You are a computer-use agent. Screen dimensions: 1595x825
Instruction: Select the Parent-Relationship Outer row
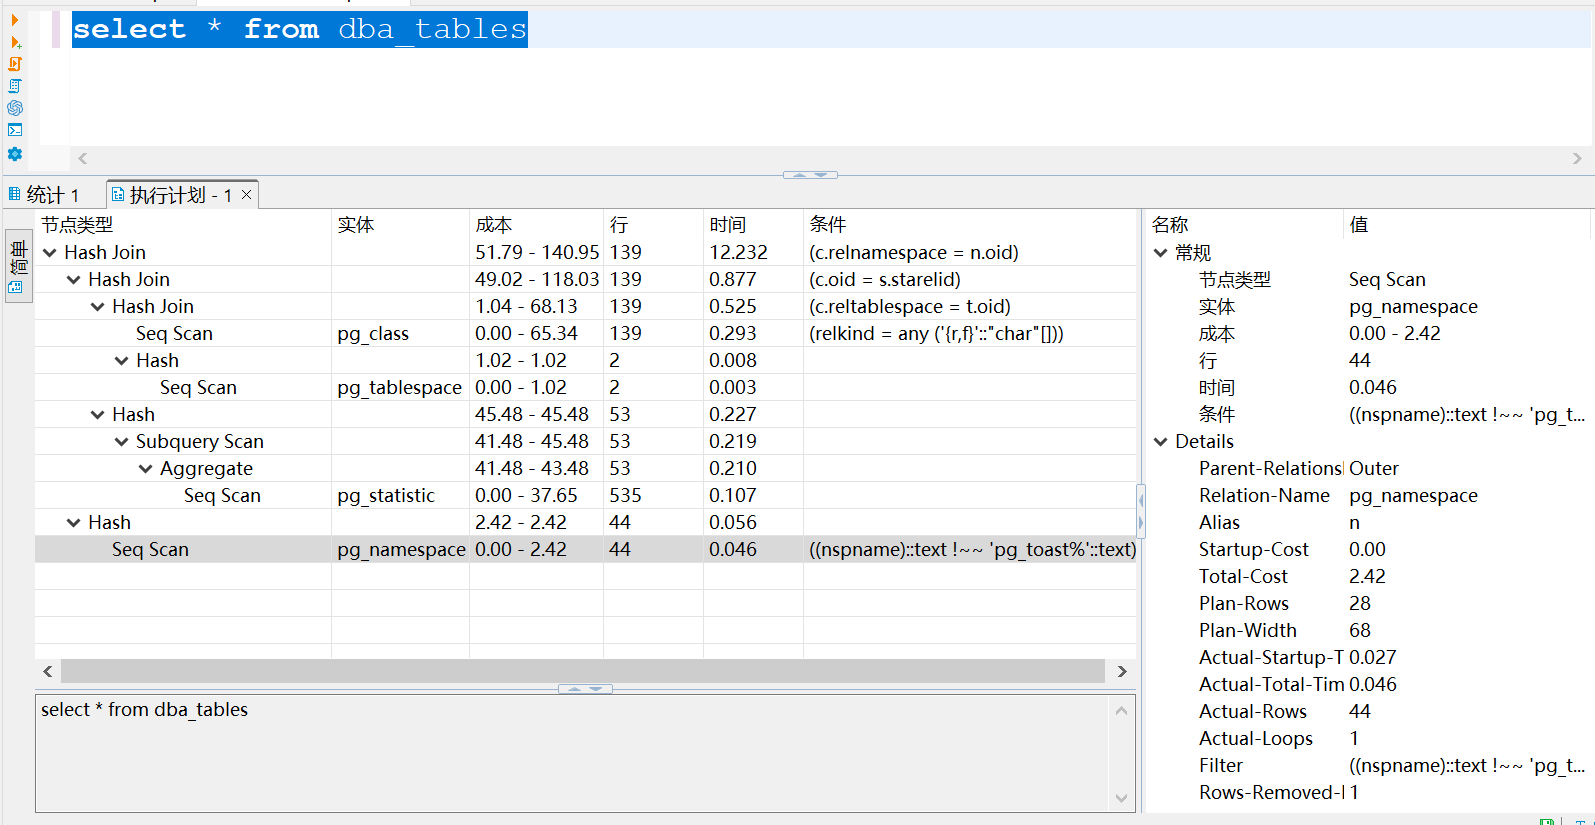(1368, 469)
